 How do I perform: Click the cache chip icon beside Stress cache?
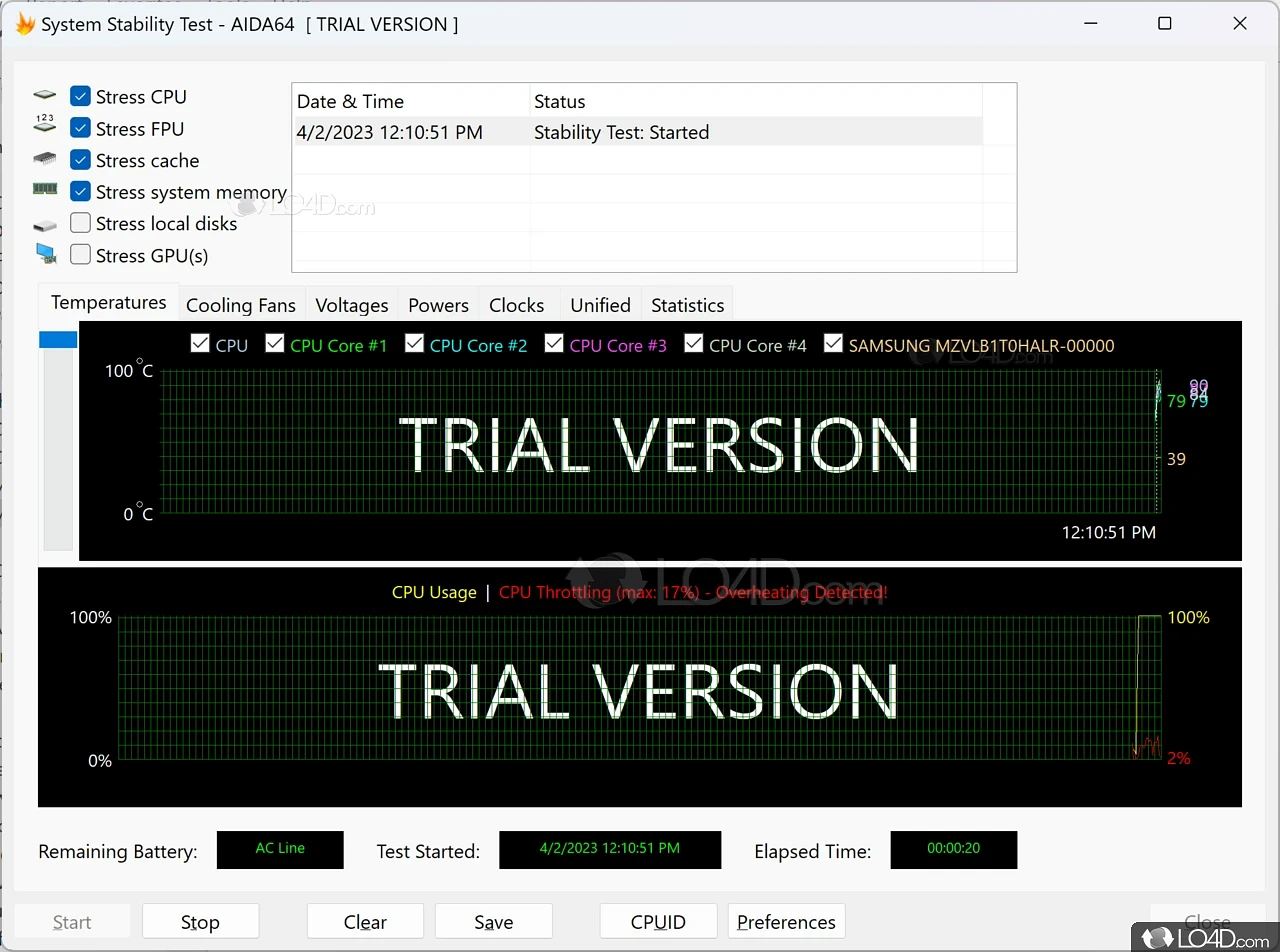coord(45,158)
